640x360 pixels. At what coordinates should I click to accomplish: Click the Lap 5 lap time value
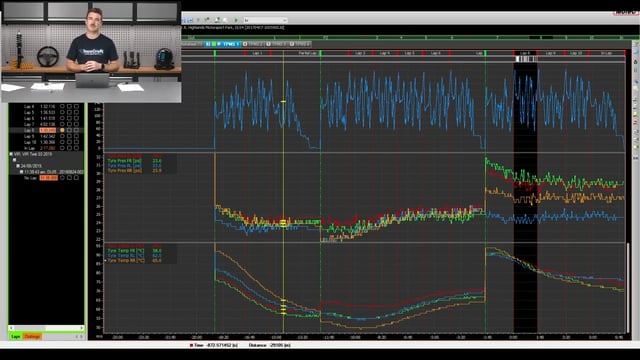(x=47, y=112)
